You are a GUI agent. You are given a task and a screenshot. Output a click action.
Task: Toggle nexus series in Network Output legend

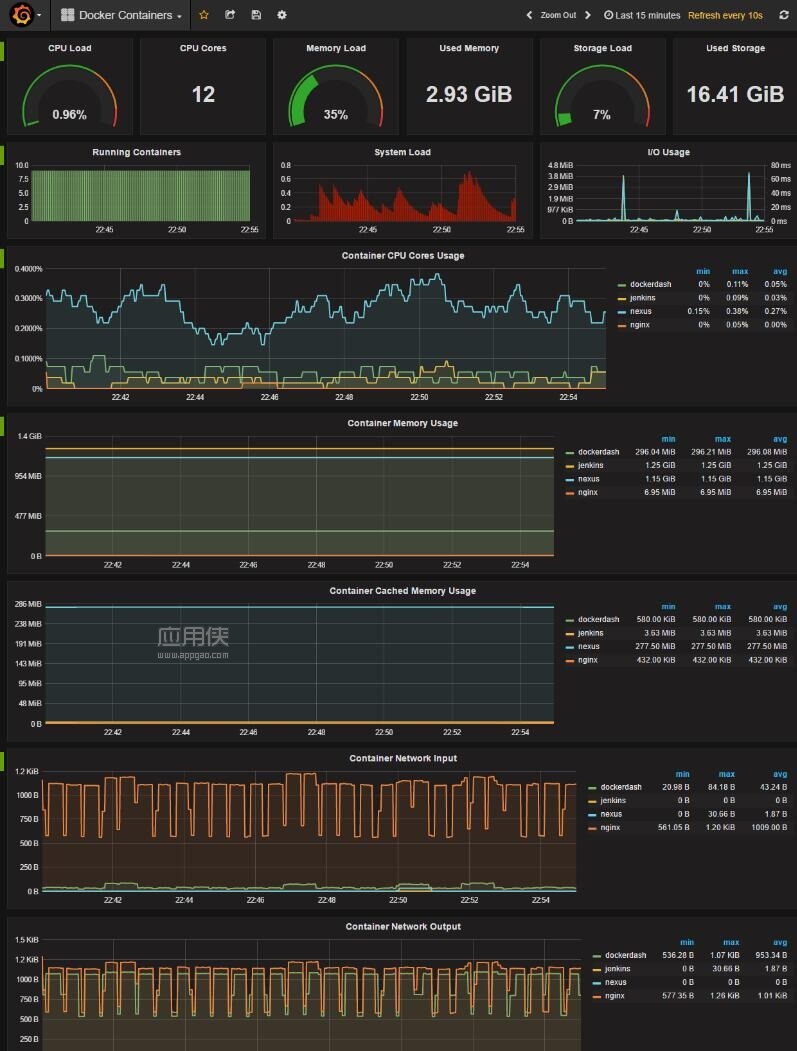click(615, 982)
